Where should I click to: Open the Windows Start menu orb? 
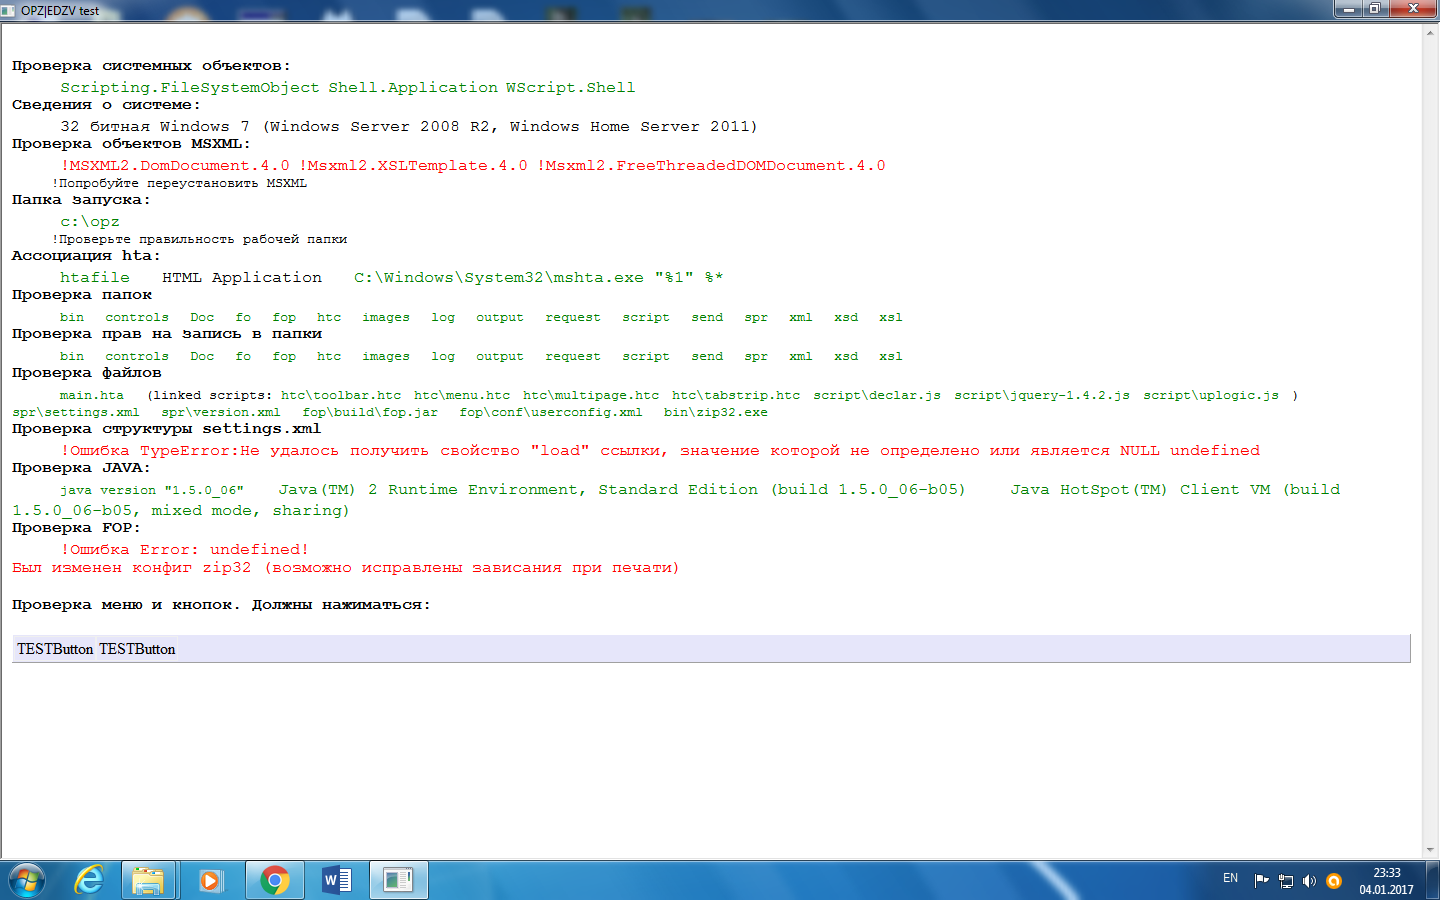(x=27, y=880)
